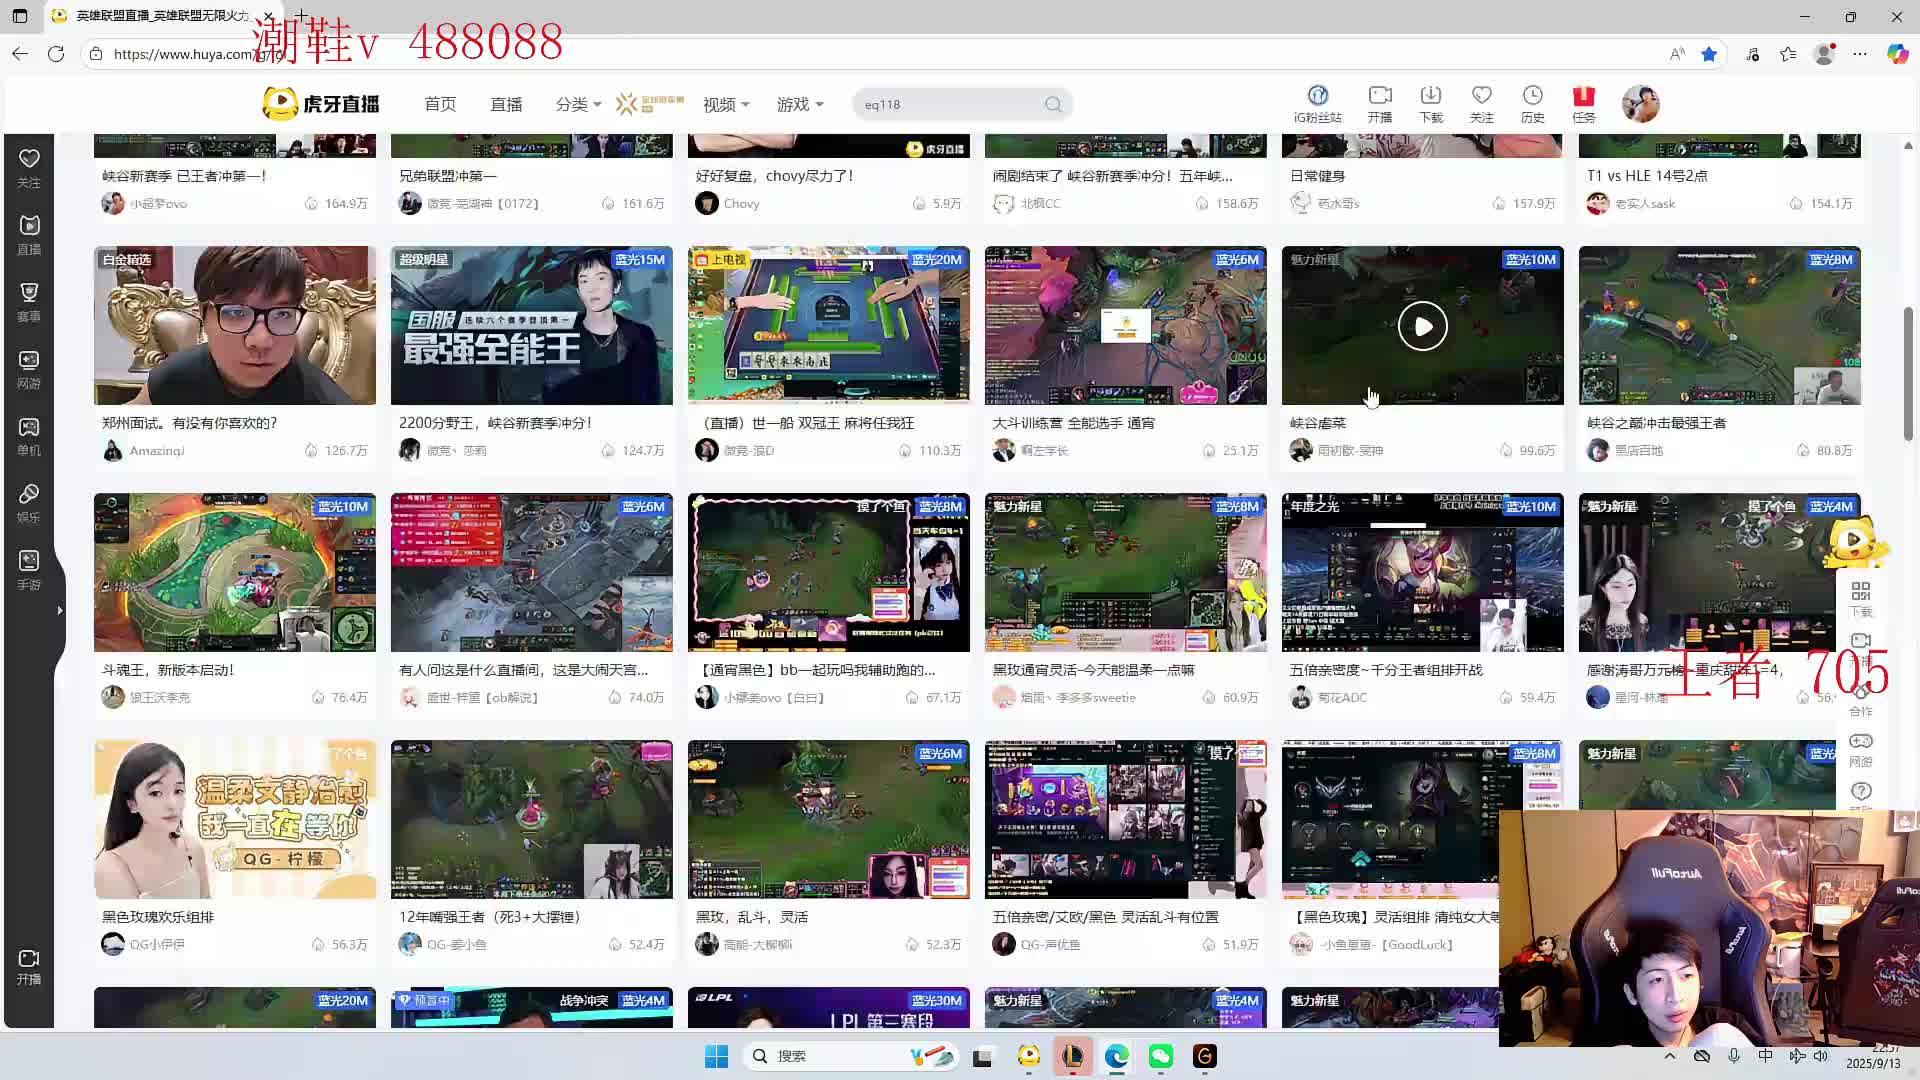Go to 直播 nav tab
Image resolution: width=1920 pixels, height=1080 pixels.
tap(506, 104)
